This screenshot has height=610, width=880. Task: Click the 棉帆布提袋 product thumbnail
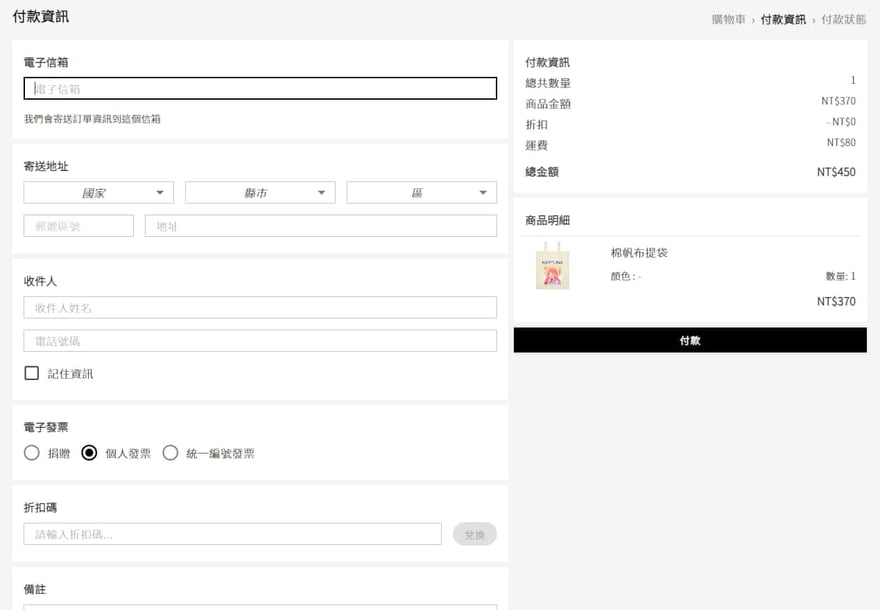pos(552,266)
